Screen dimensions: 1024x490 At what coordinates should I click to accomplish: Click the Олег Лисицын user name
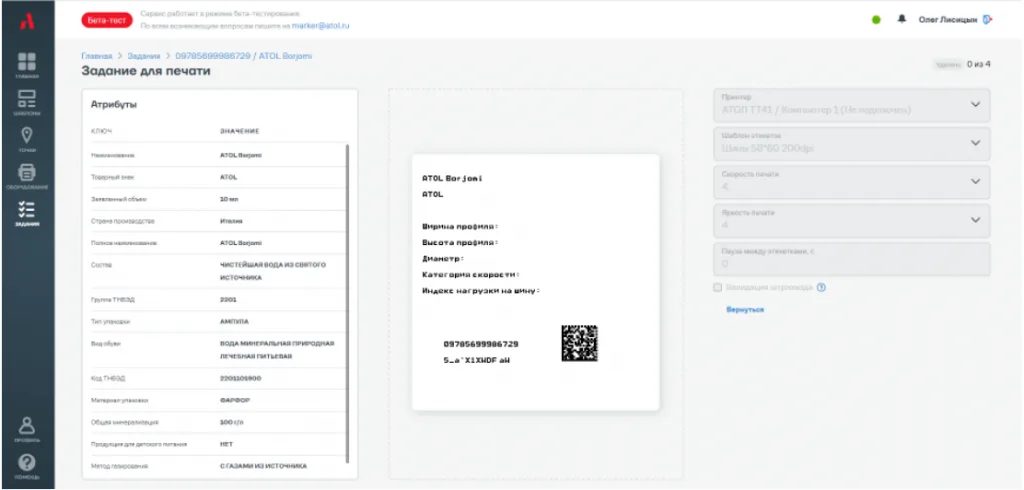click(x=948, y=20)
